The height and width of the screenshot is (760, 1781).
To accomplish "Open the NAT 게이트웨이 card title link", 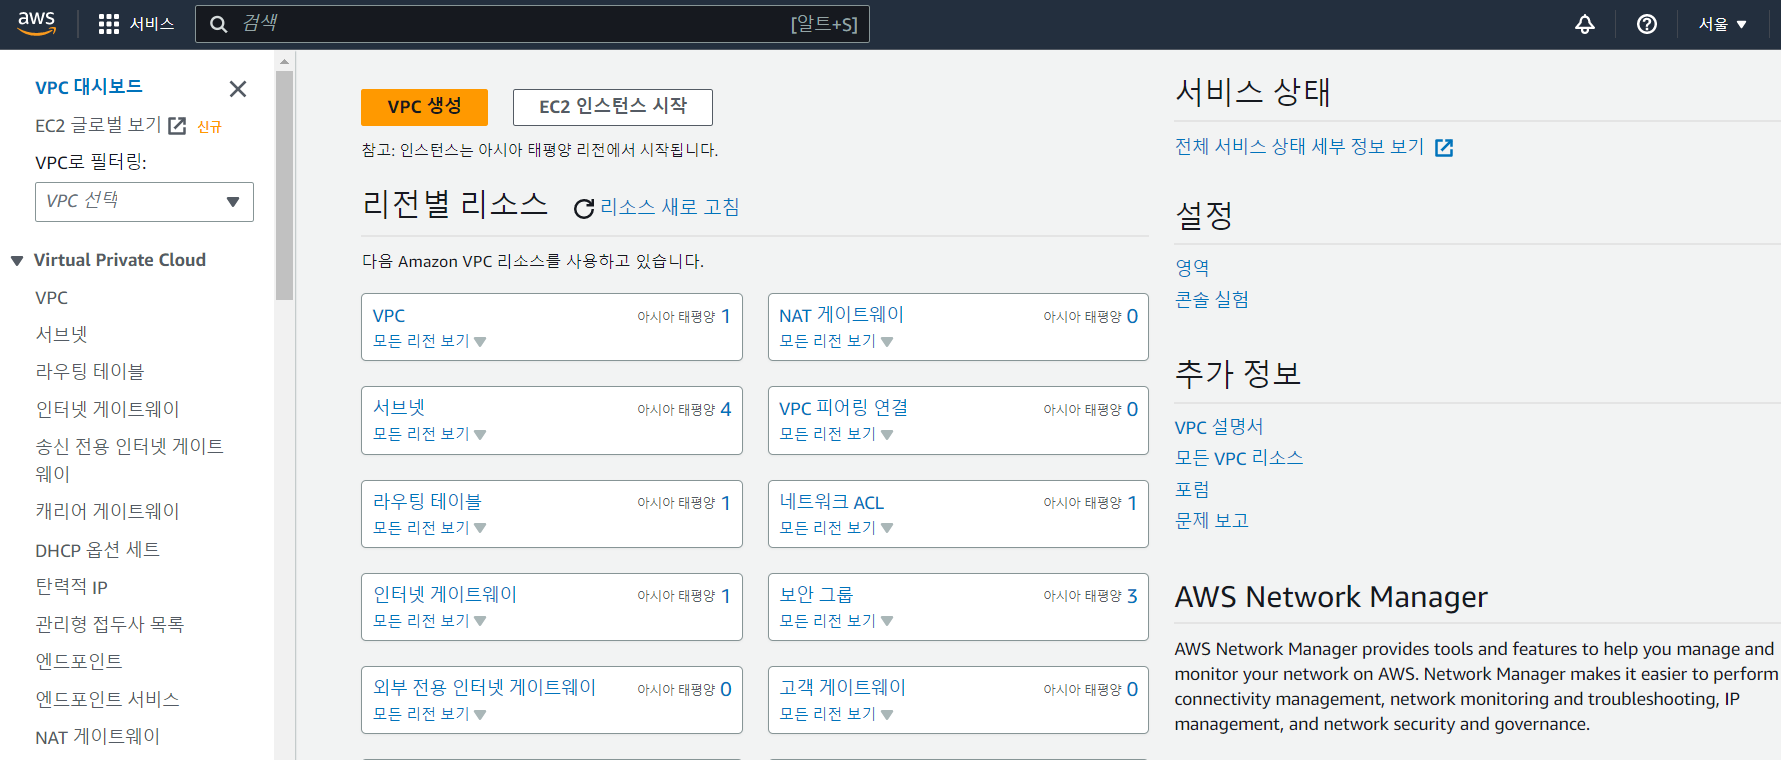I will (842, 315).
